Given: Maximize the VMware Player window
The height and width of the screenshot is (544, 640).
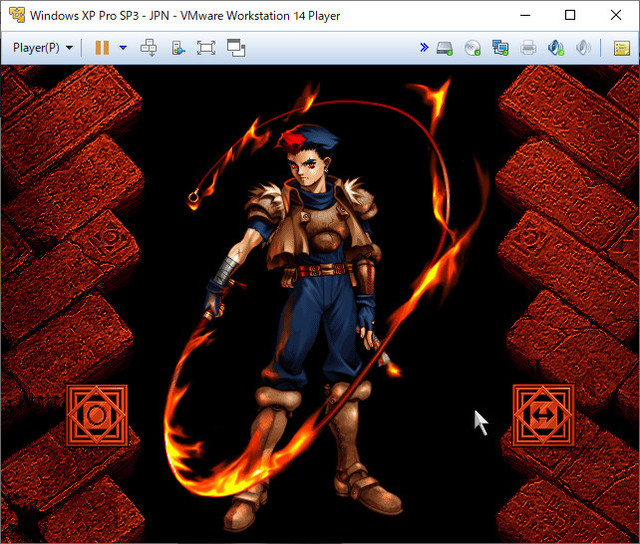Looking at the screenshot, I should 570,16.
